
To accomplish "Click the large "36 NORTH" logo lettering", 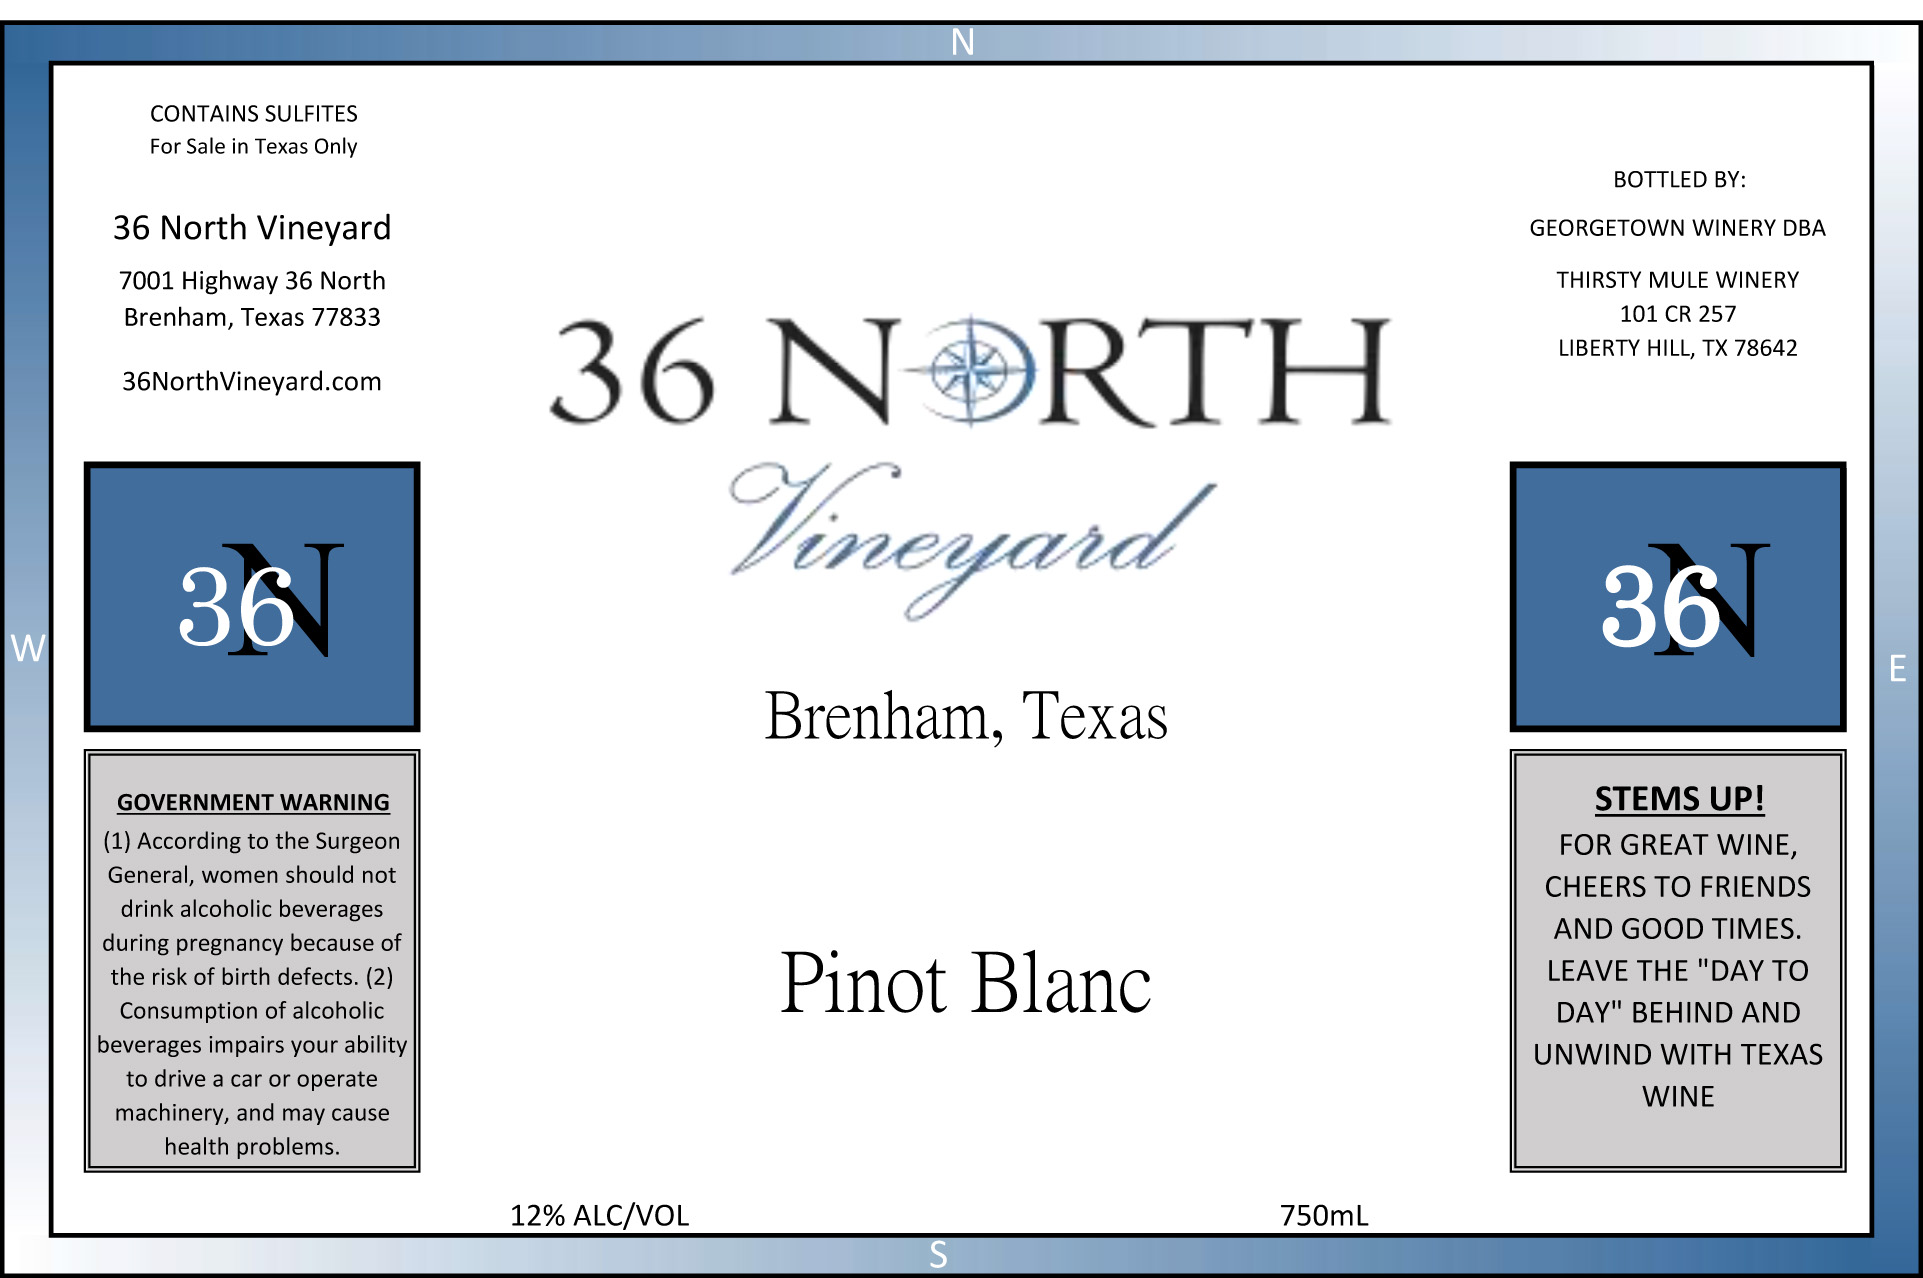I will [969, 371].
